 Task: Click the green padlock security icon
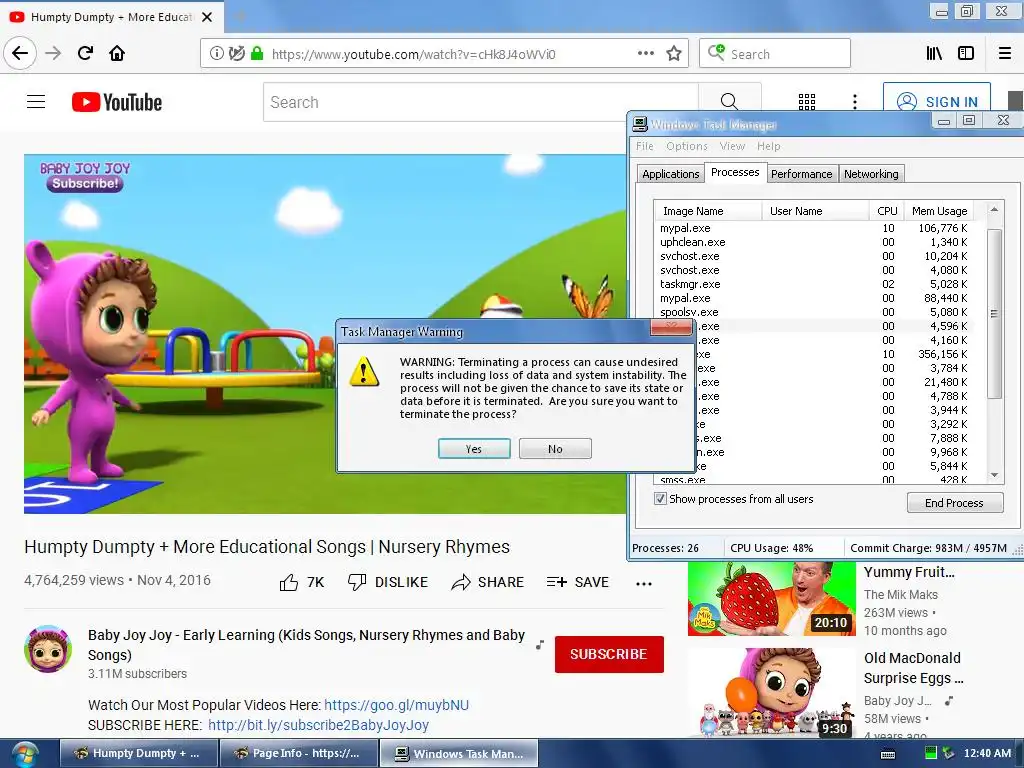point(257,54)
